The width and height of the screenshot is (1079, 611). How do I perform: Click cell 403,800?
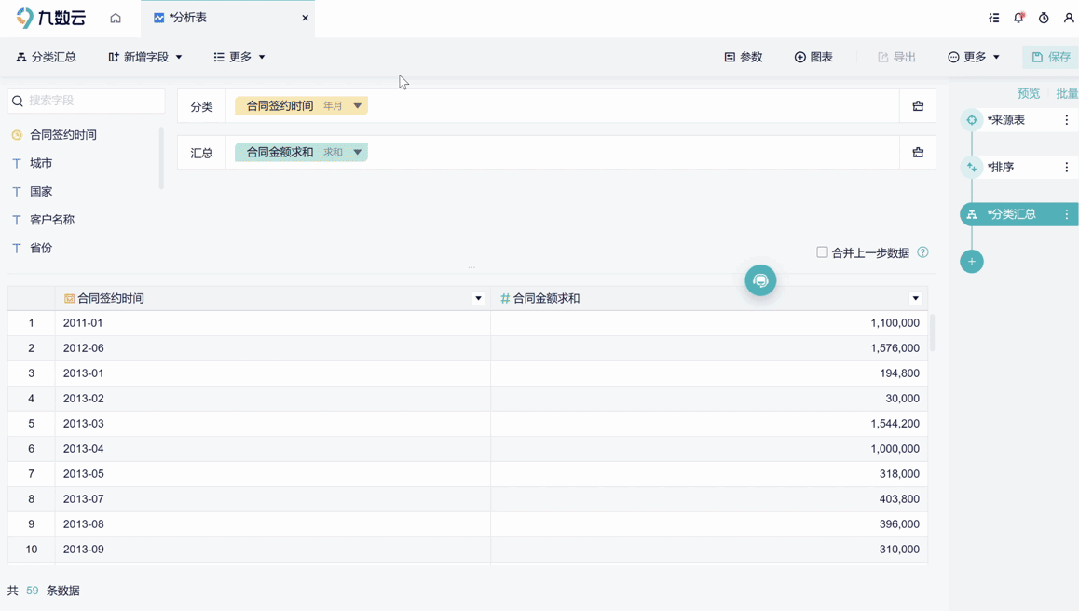[709, 499]
